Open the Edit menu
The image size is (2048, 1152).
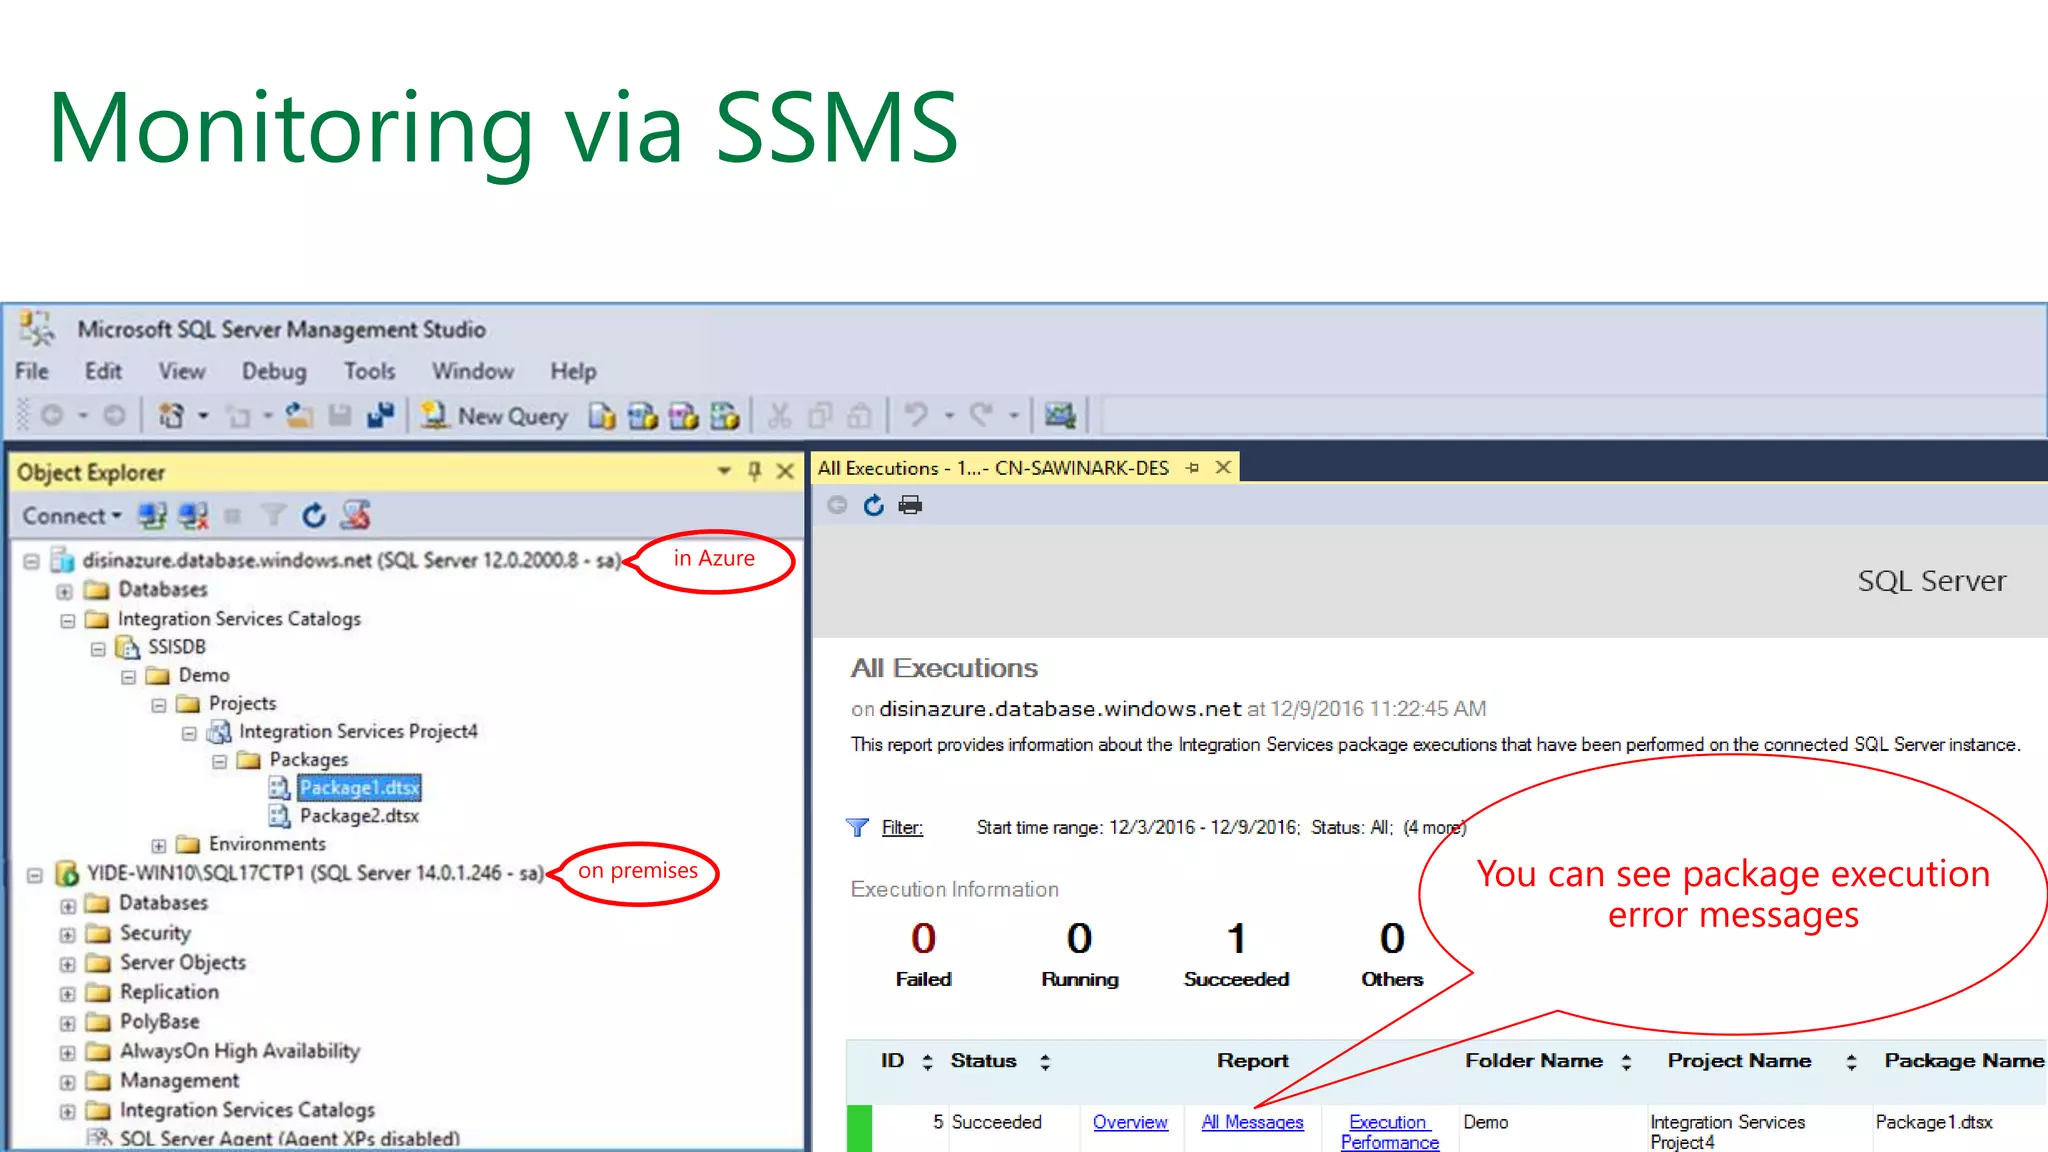pos(103,371)
